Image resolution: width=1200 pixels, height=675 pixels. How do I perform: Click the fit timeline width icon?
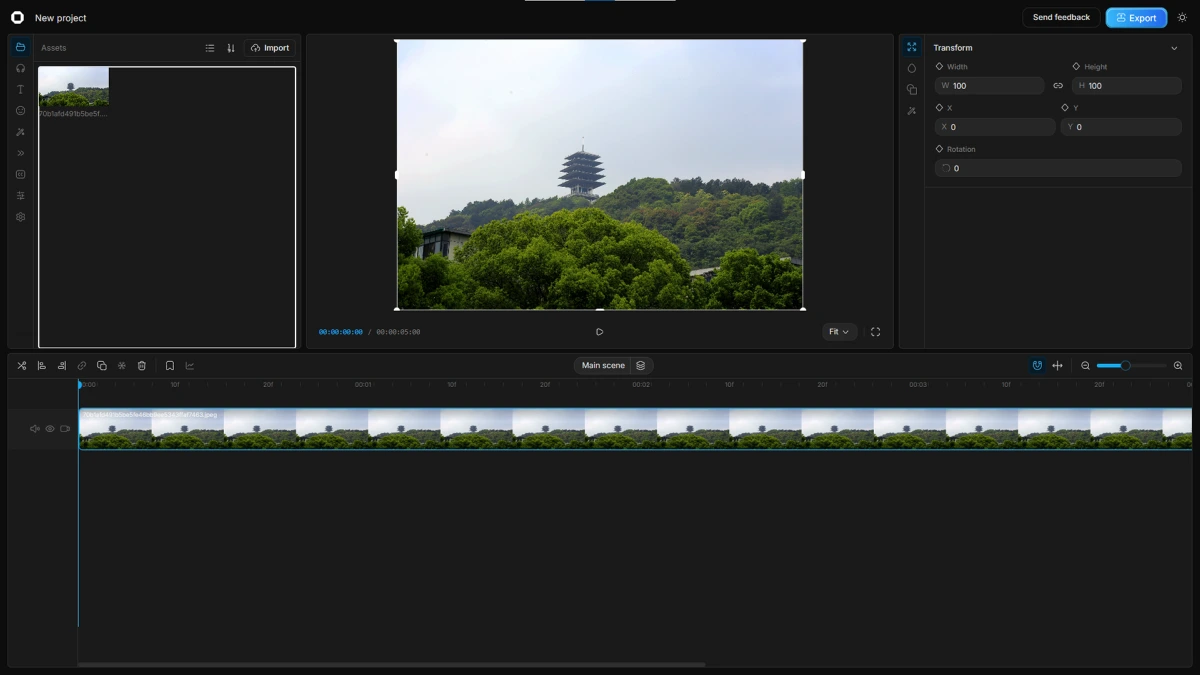click(x=1058, y=366)
